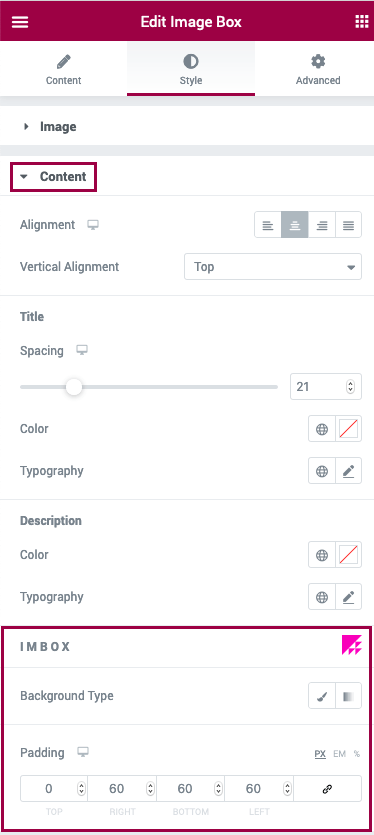Toggle linked padding values chain icon
The height and width of the screenshot is (835, 374).
pyautogui.click(x=328, y=789)
